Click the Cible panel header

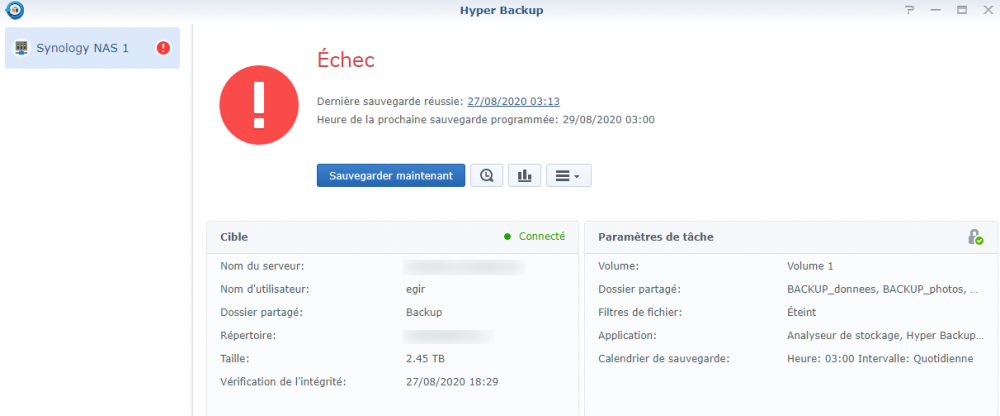pos(392,237)
